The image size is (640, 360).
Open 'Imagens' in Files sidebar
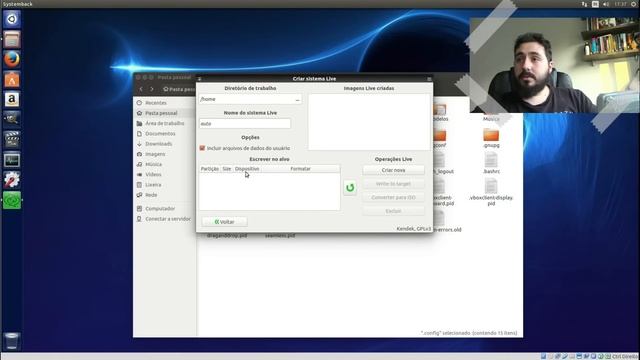tap(155, 154)
